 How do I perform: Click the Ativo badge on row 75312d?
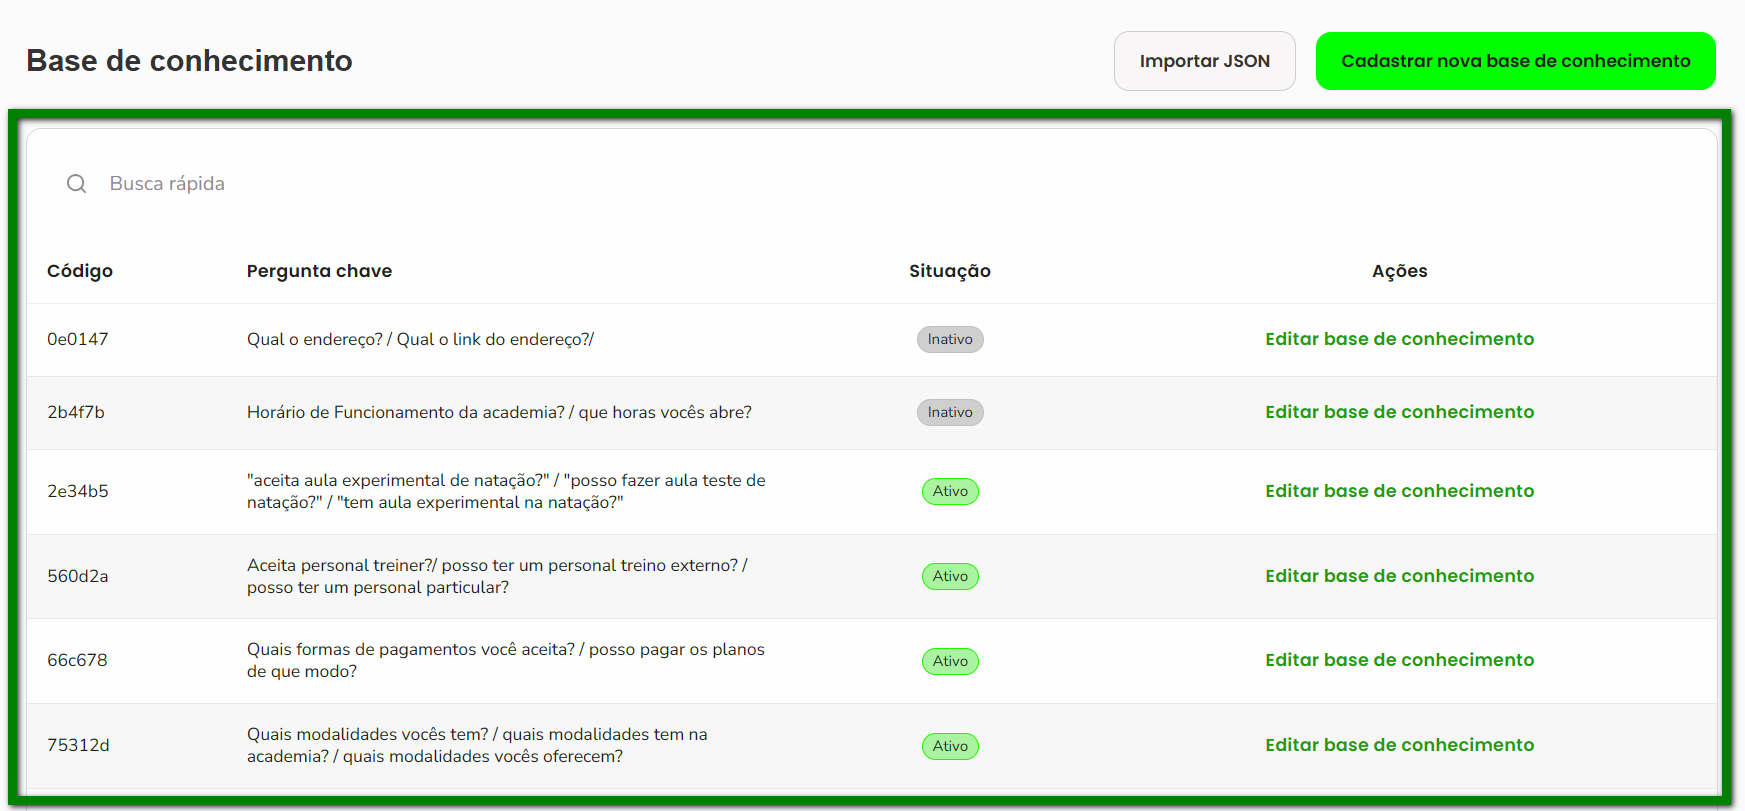[950, 746]
